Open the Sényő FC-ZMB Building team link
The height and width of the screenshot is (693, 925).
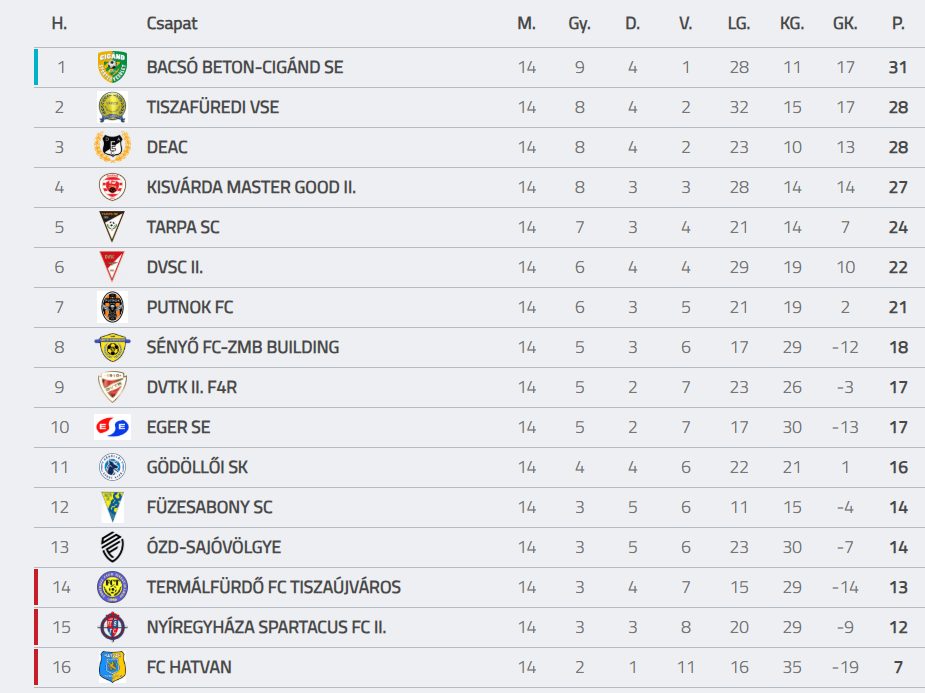pyautogui.click(x=242, y=347)
